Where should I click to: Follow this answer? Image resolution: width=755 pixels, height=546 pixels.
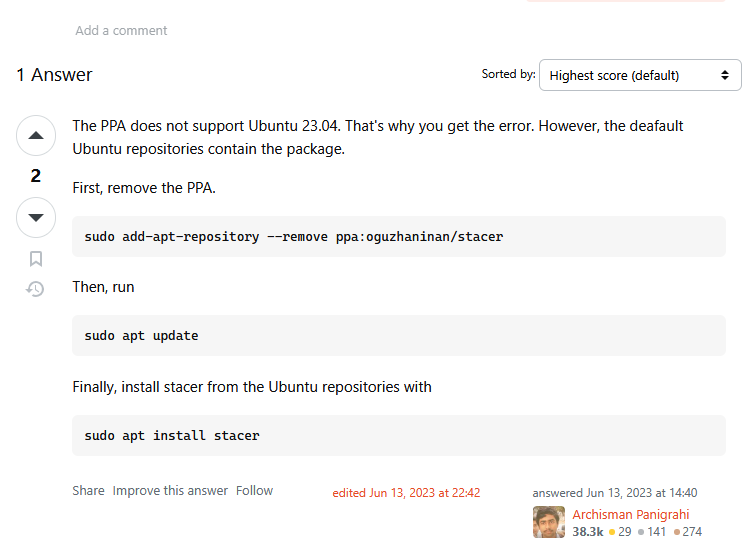(x=254, y=490)
